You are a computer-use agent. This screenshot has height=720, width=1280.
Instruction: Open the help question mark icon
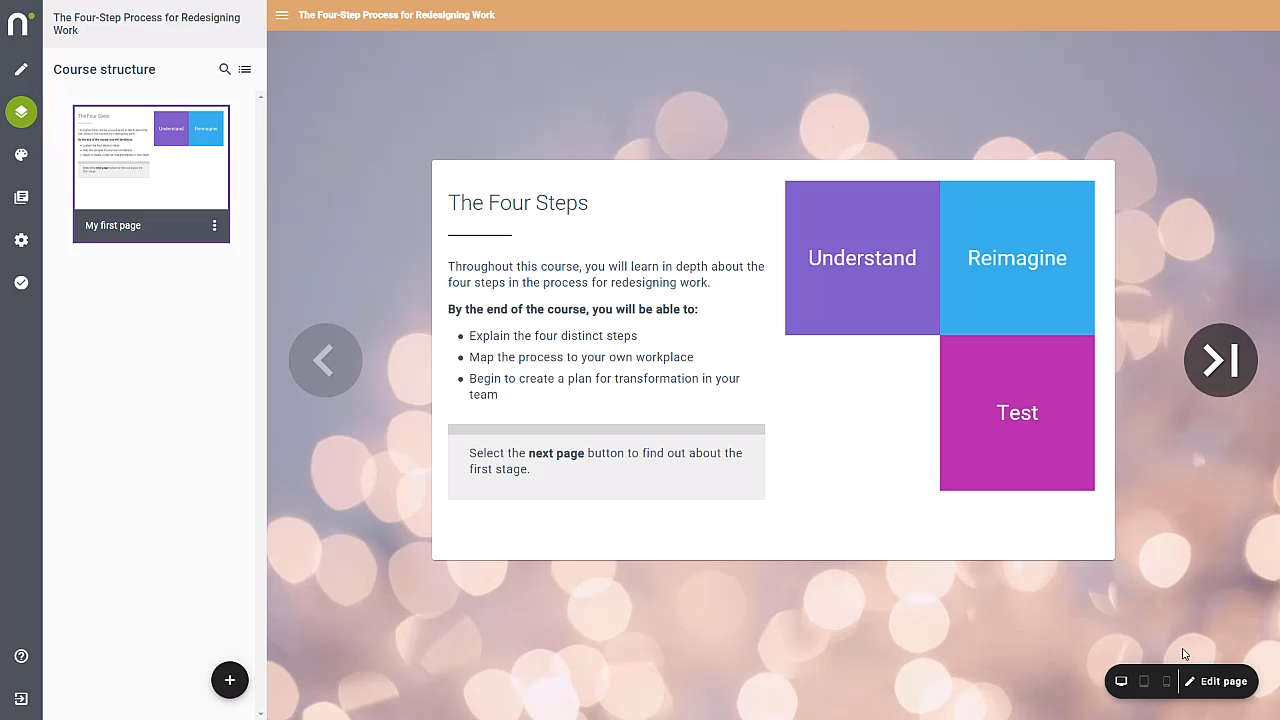pyautogui.click(x=21, y=656)
